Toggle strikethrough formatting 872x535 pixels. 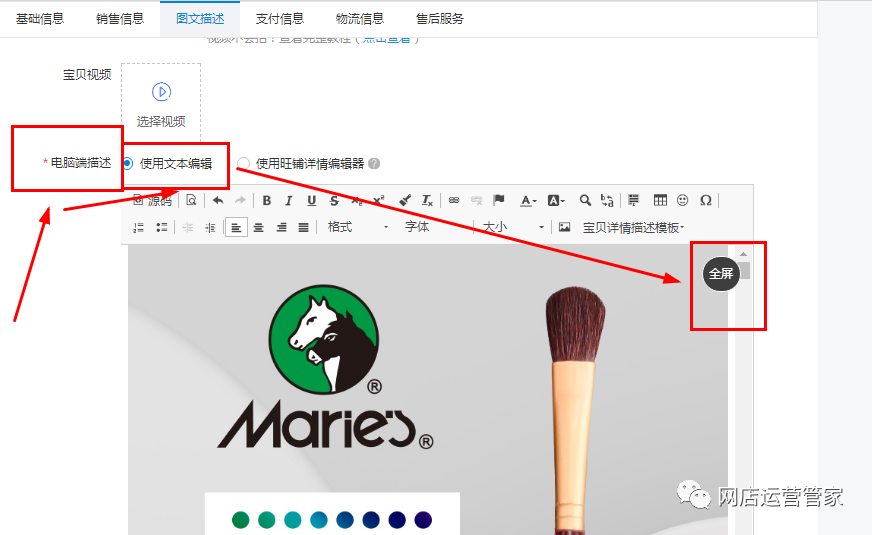334,201
